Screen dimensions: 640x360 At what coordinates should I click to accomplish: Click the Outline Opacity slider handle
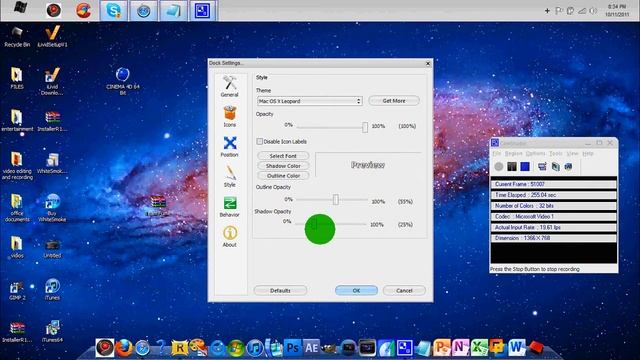[336, 199]
